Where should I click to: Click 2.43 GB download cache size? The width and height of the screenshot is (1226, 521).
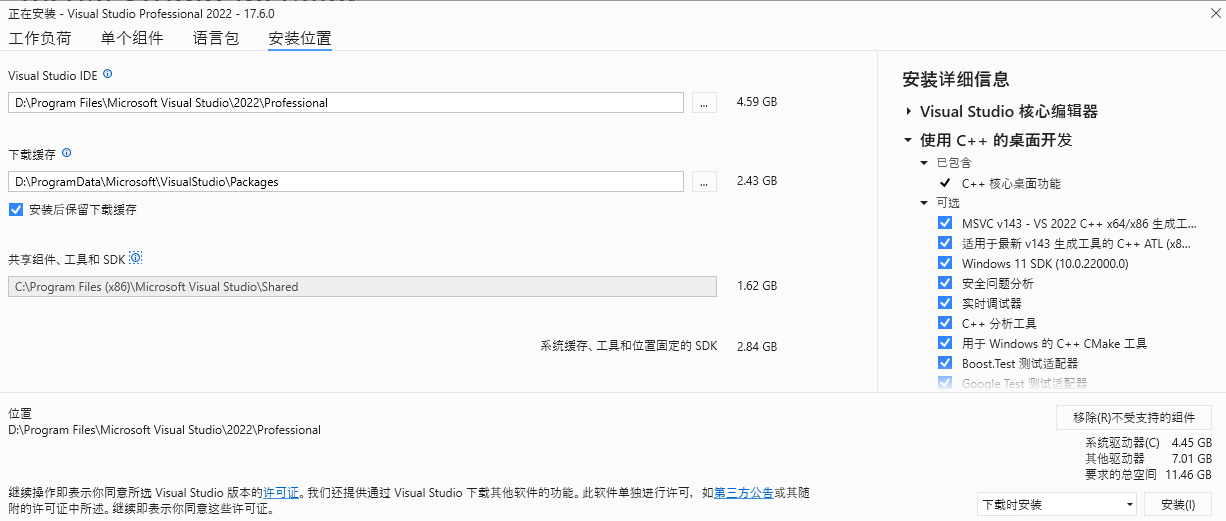(x=757, y=181)
